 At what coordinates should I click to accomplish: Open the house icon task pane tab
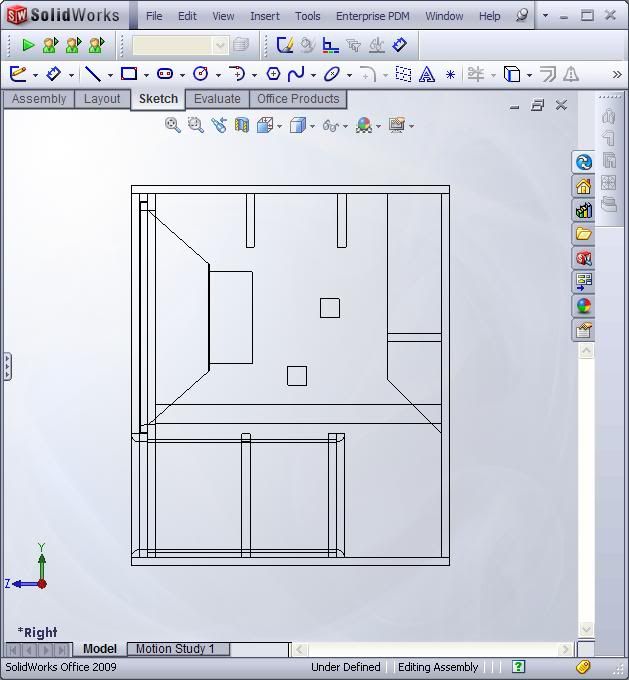coord(584,186)
